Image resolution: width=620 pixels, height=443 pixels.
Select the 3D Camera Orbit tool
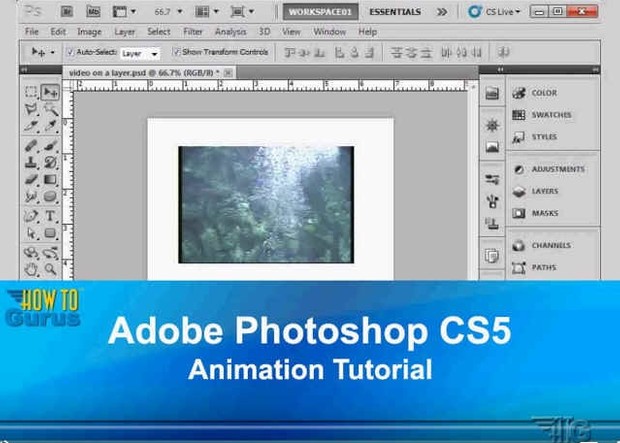tap(50, 253)
